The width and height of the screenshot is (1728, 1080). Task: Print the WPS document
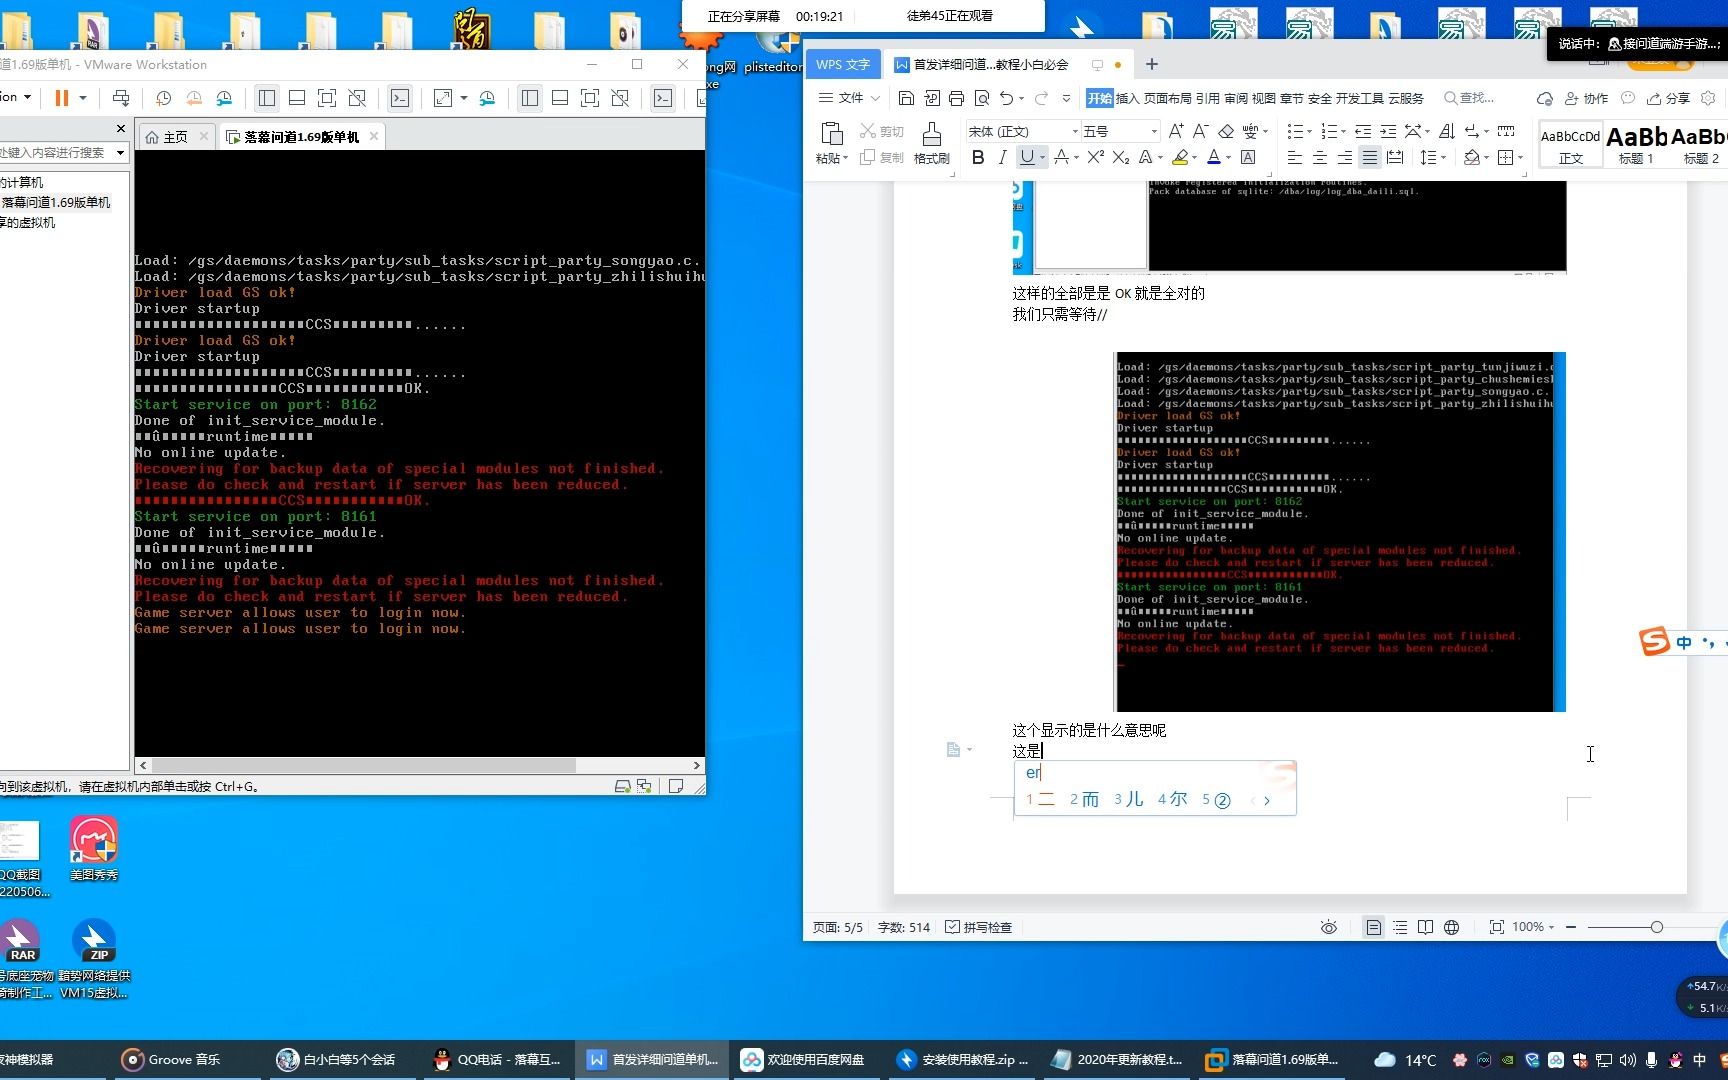(956, 98)
